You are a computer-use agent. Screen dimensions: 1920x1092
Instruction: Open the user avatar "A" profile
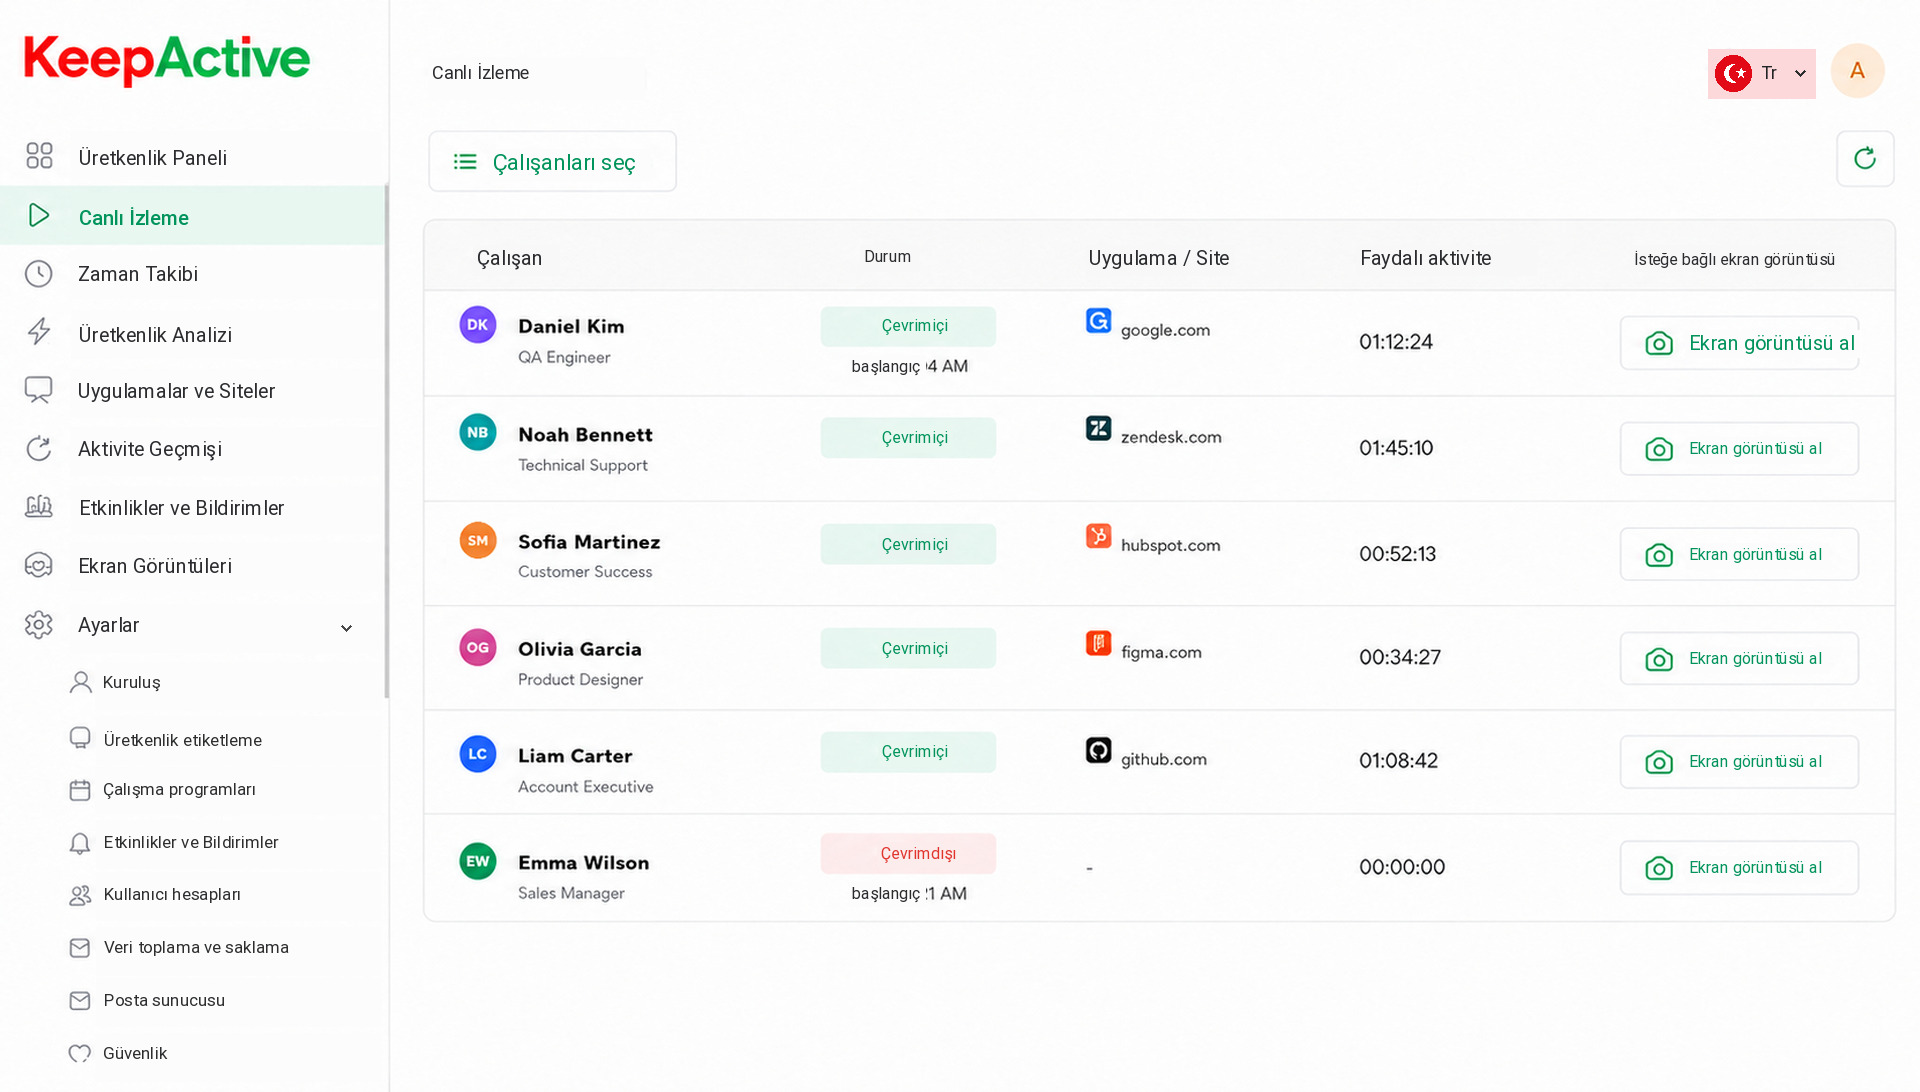tap(1857, 71)
